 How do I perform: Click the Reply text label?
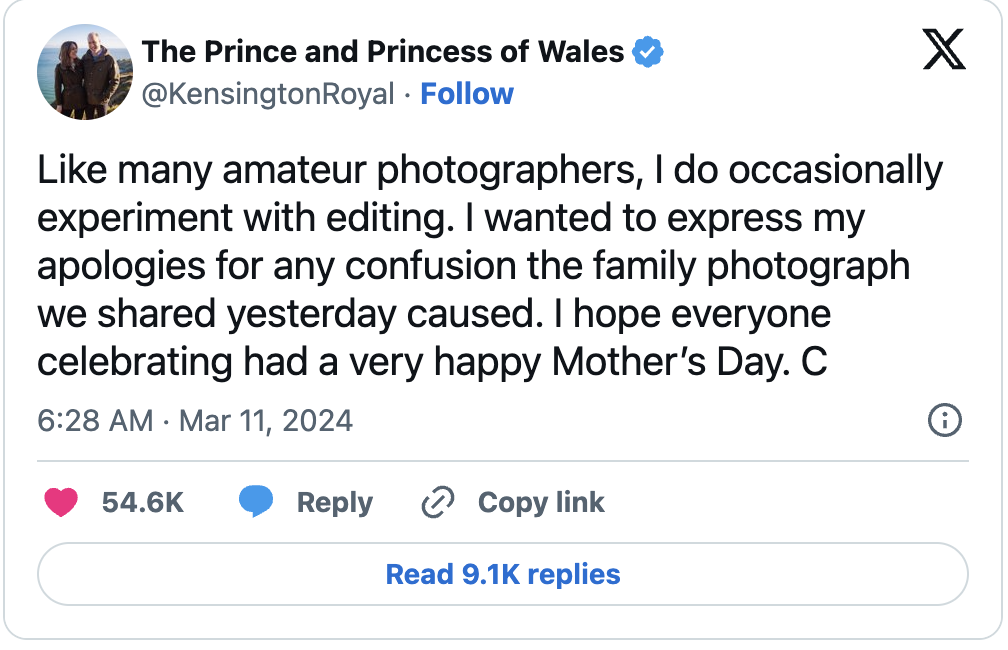pyautogui.click(x=335, y=502)
